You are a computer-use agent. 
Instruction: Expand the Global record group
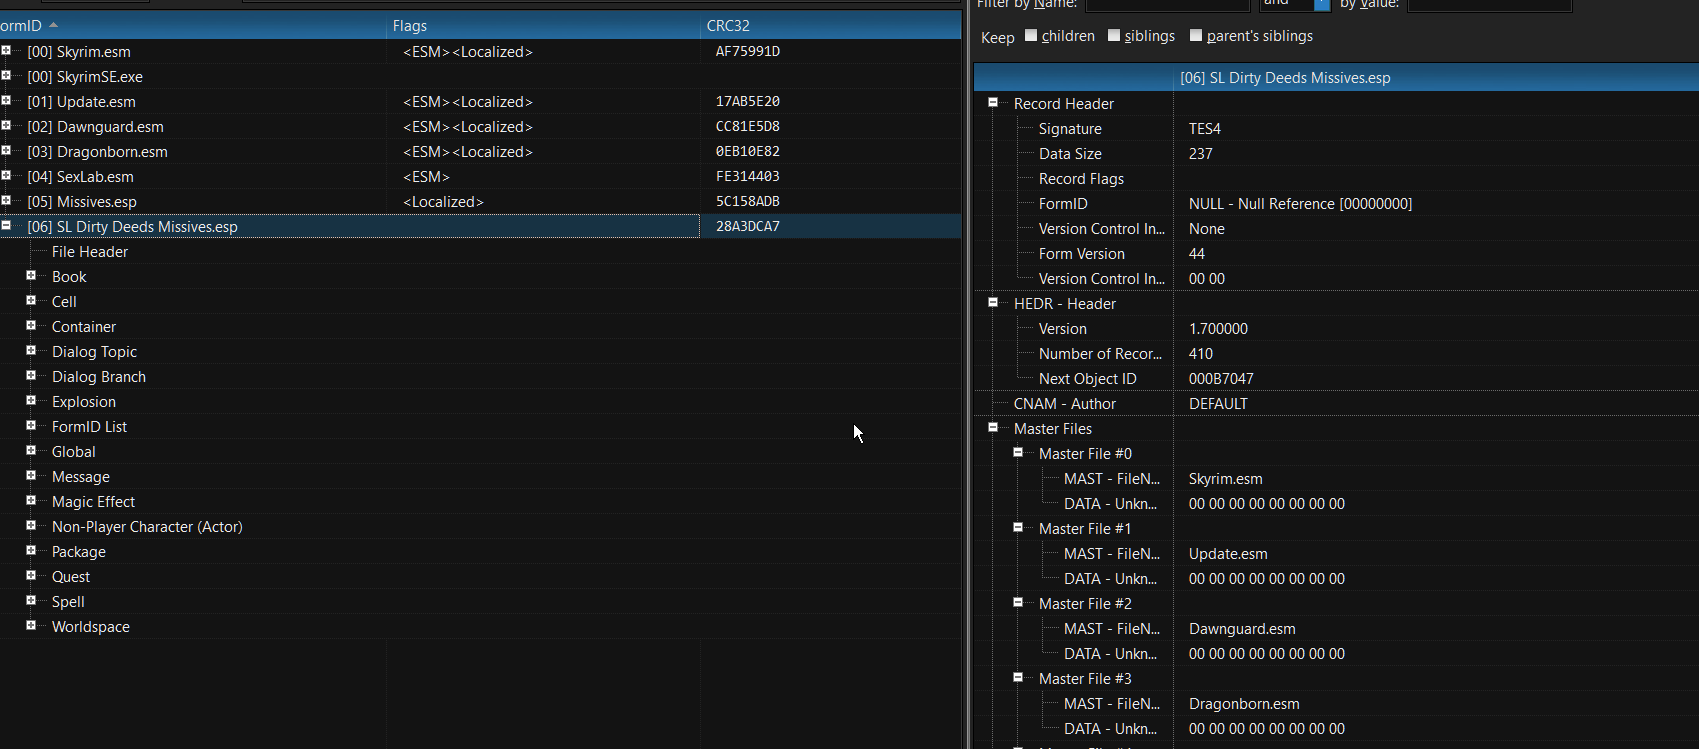coord(31,451)
